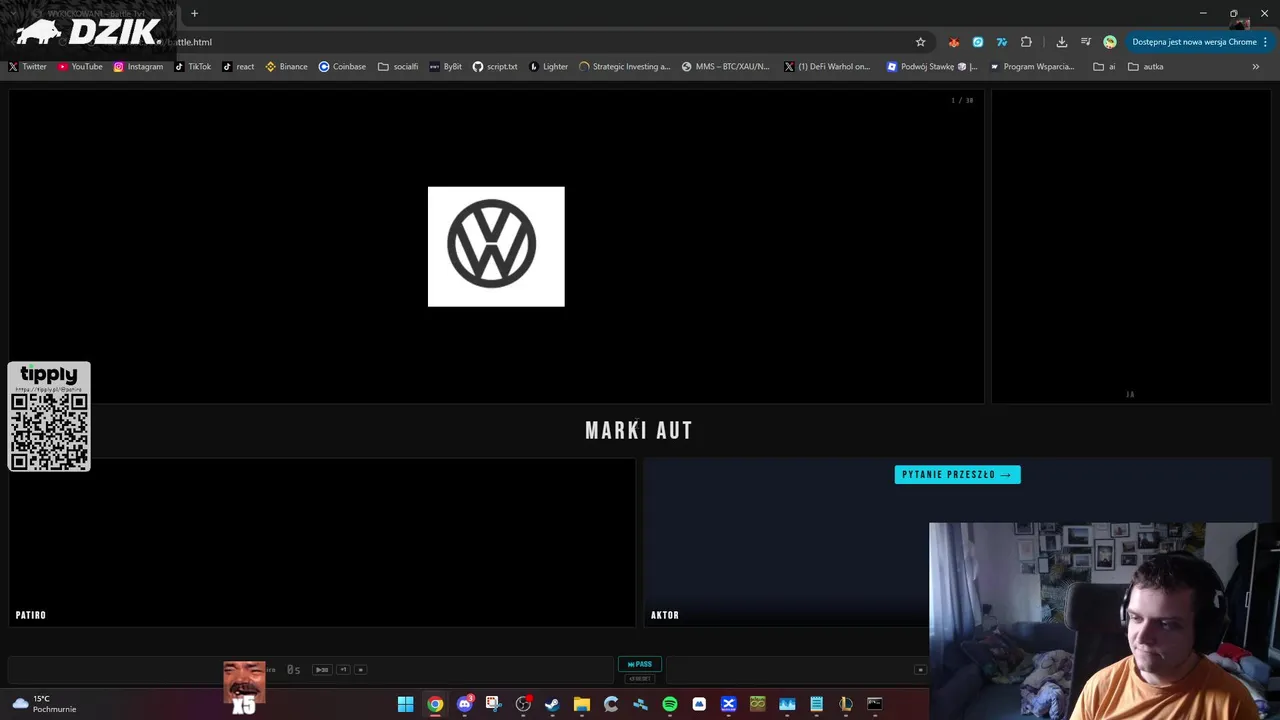Open the Windows Start menu
This screenshot has width=1280, height=720.
click(405, 704)
